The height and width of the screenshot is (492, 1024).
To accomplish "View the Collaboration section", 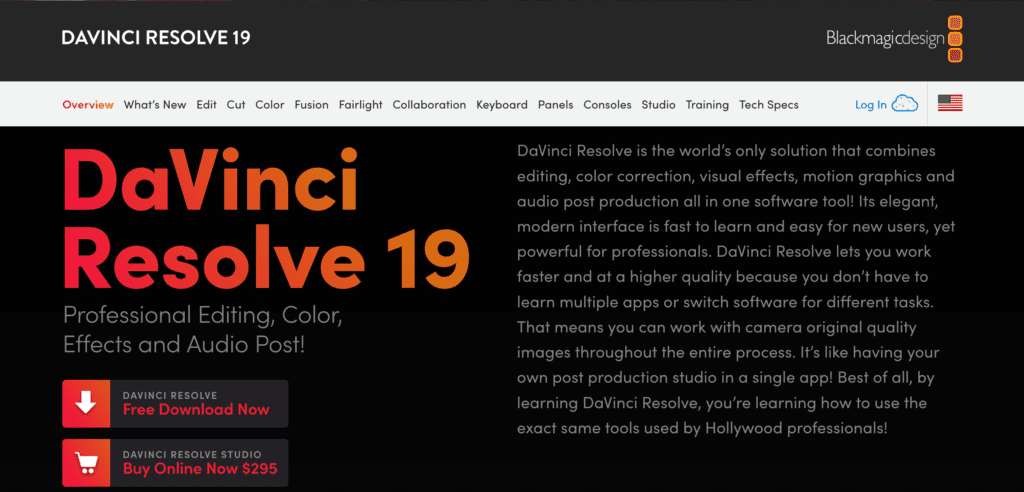I will (x=429, y=105).
